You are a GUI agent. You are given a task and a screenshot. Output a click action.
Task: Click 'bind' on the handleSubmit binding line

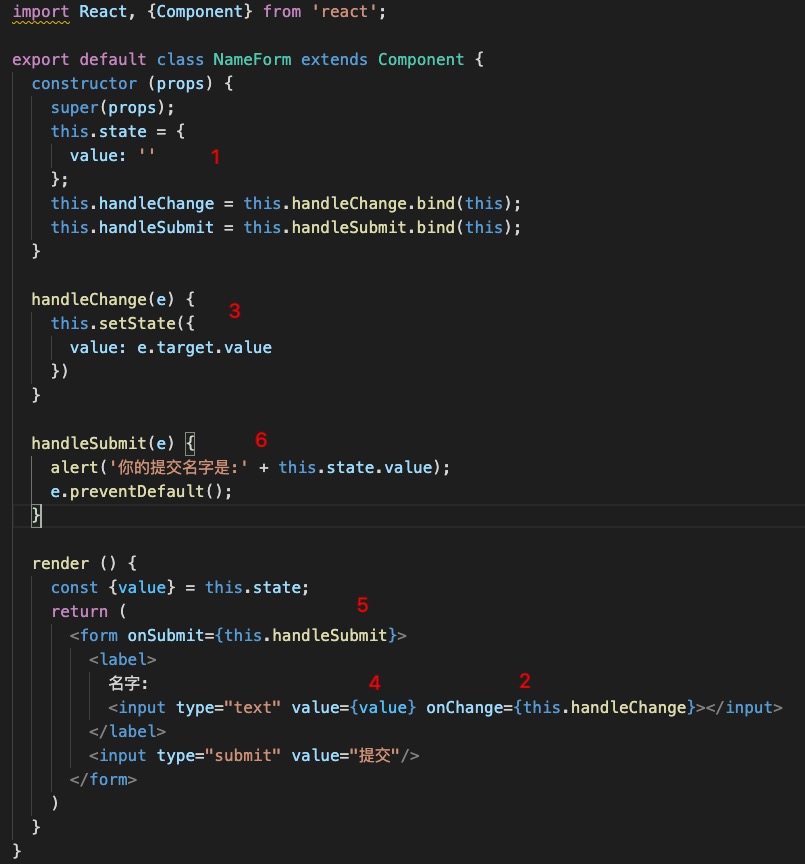(x=435, y=228)
